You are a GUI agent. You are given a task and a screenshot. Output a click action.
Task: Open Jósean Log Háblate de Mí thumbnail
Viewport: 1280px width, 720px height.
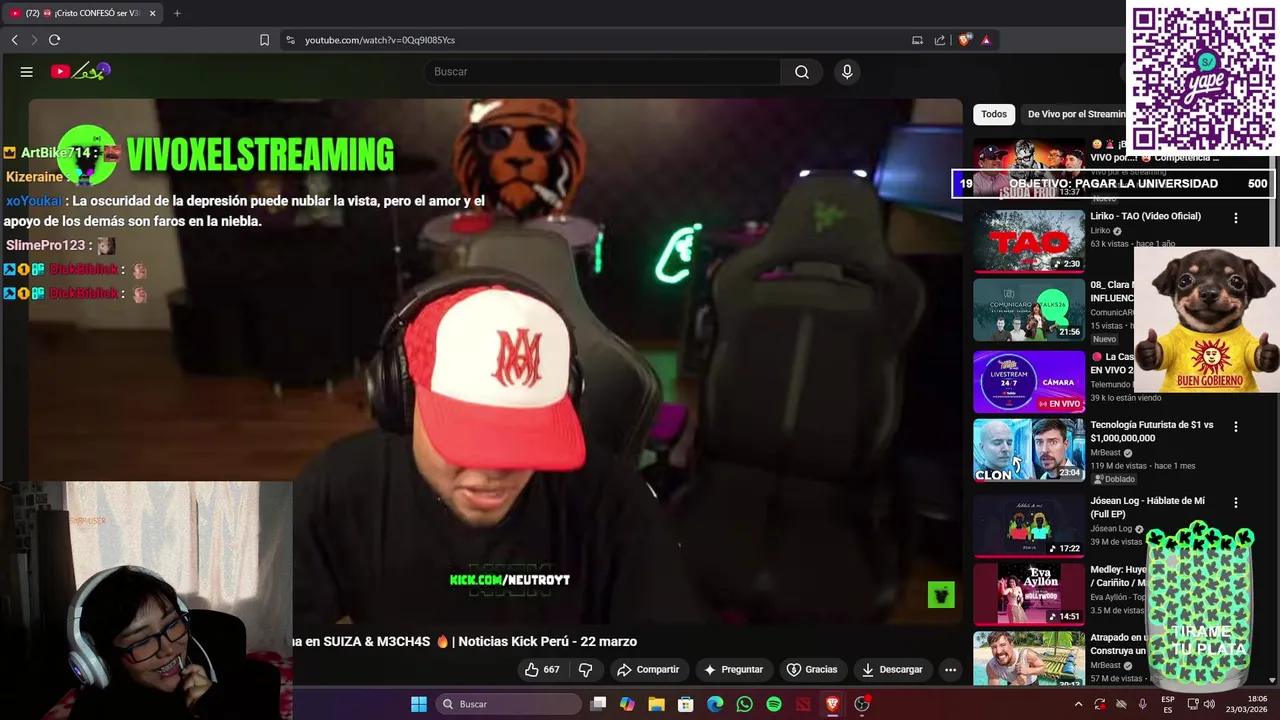(x=1029, y=525)
